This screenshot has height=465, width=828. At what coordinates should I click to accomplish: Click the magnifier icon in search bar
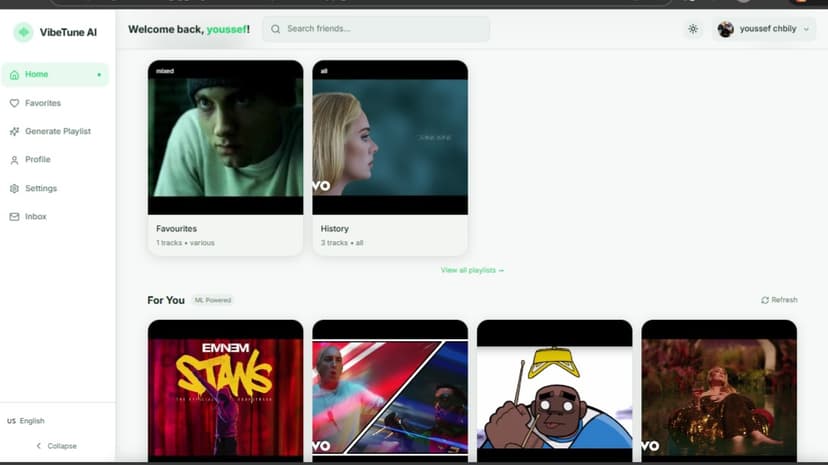pos(276,29)
